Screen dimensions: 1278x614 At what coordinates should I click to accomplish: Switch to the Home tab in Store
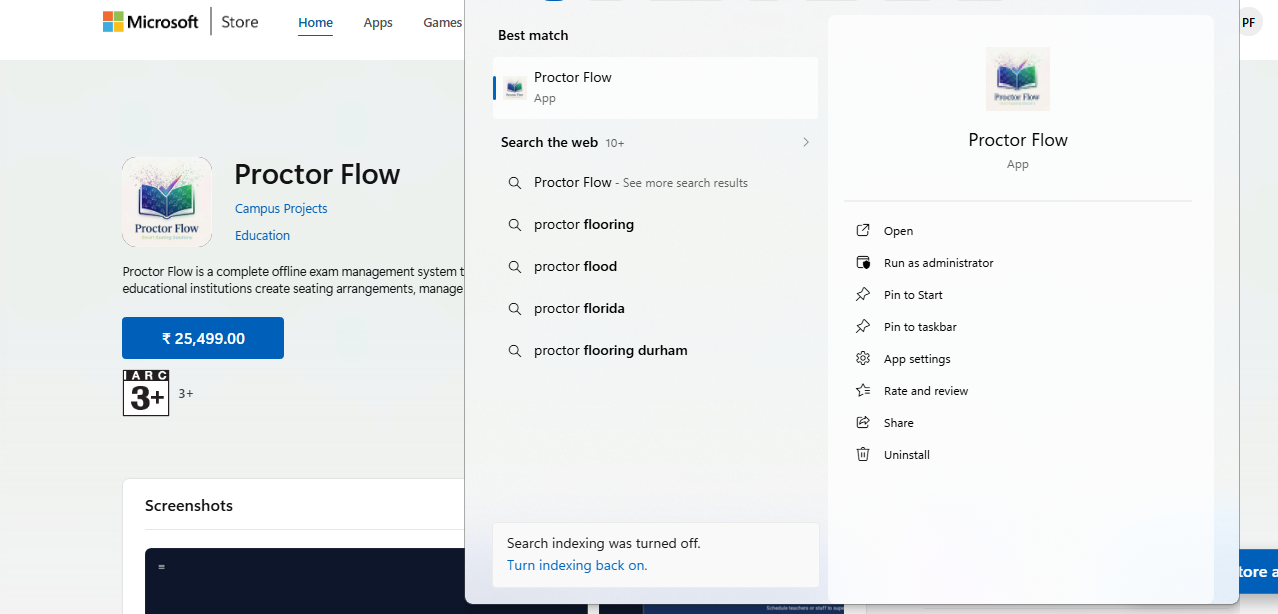[316, 23]
